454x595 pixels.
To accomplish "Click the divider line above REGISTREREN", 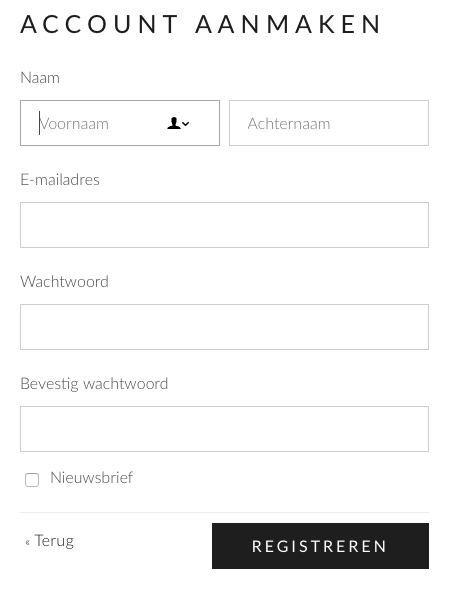I will pyautogui.click(x=224, y=512).
